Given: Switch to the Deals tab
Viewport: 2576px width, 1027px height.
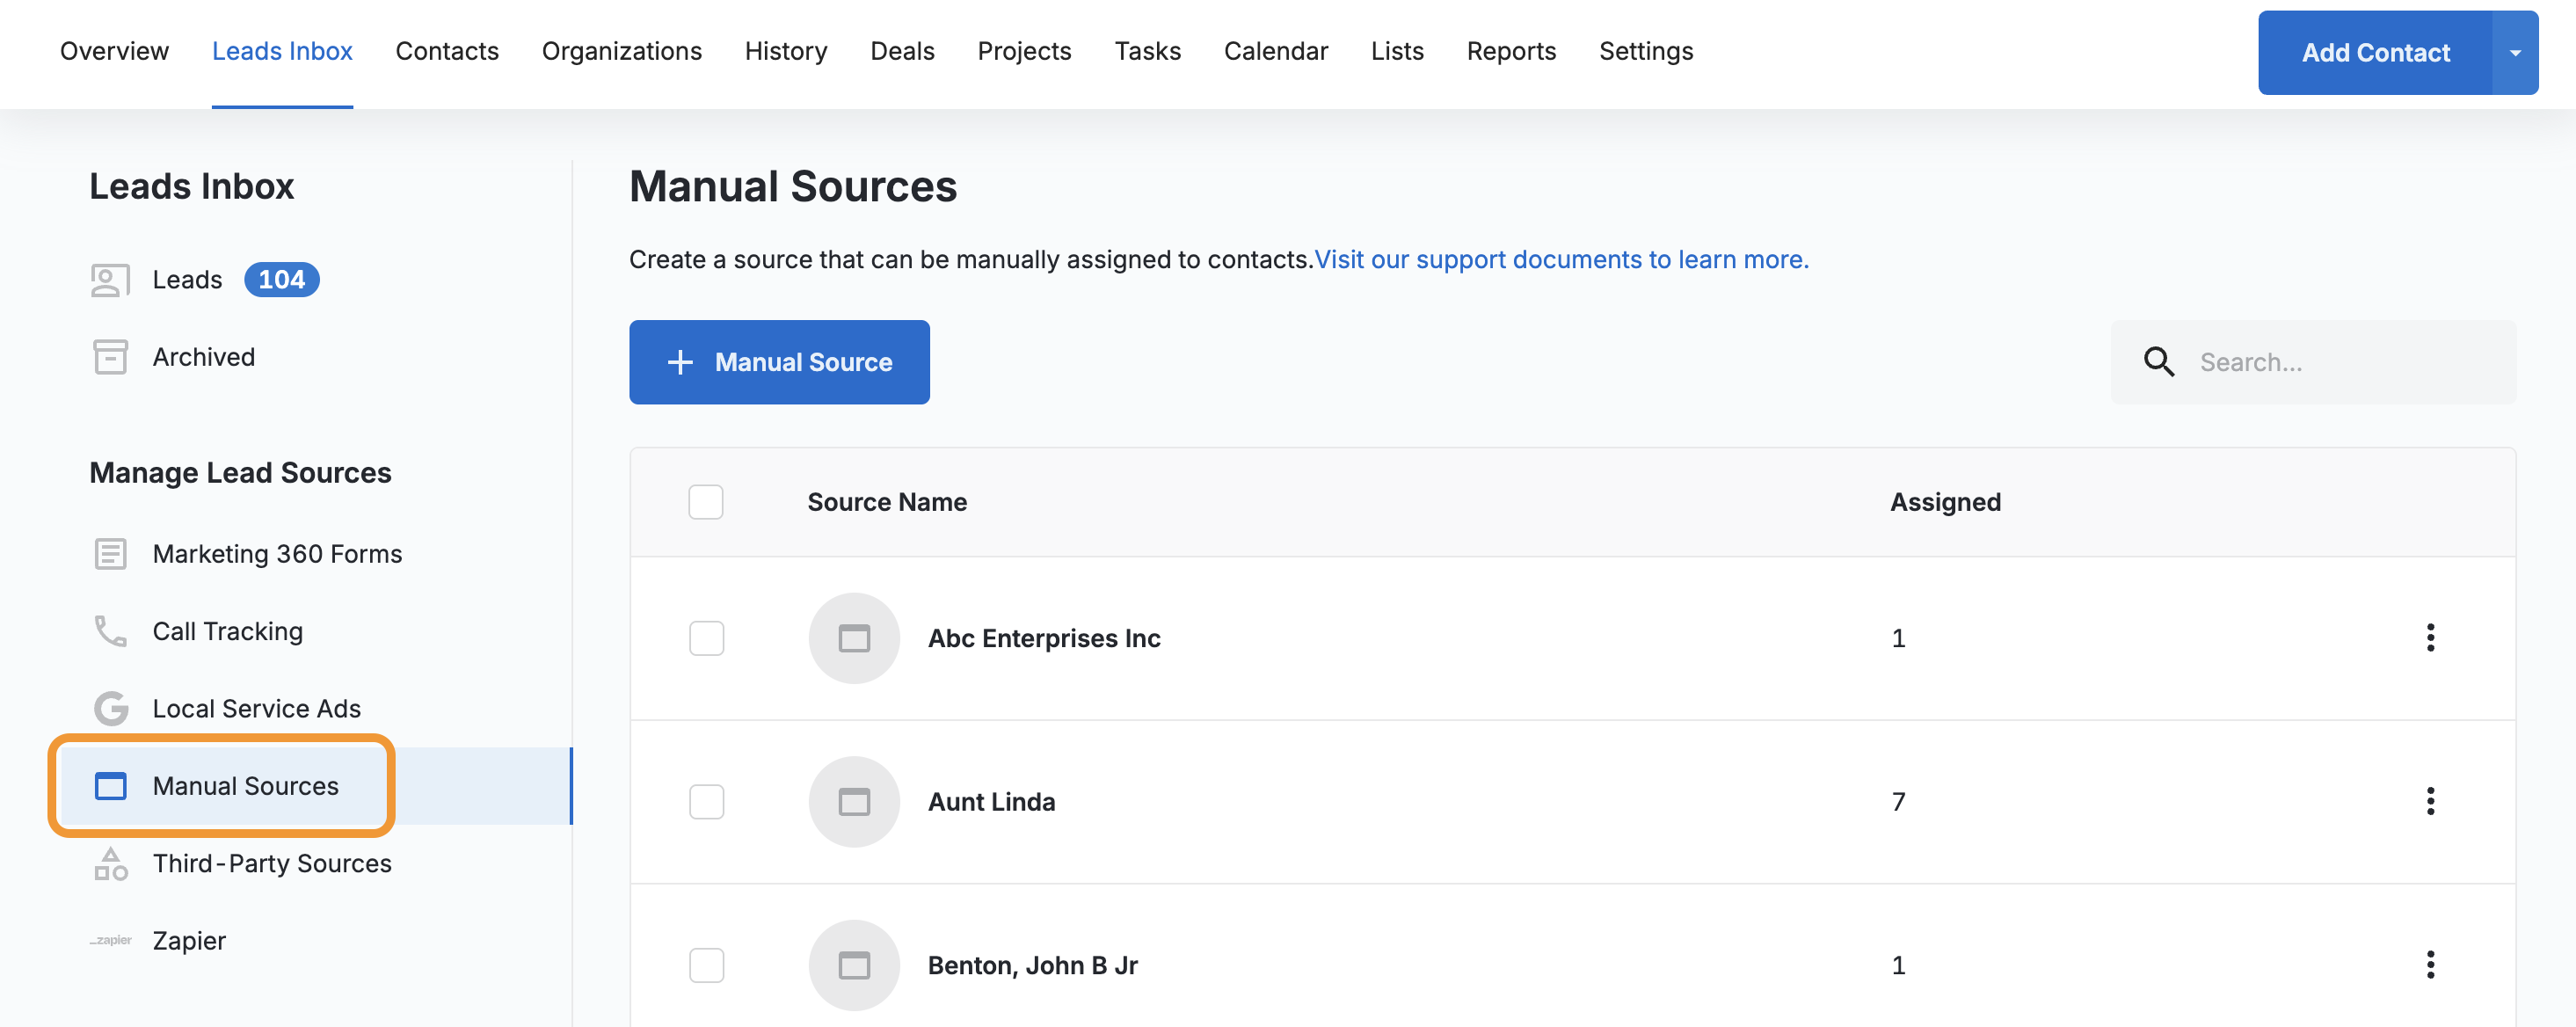Looking at the screenshot, I should [901, 51].
